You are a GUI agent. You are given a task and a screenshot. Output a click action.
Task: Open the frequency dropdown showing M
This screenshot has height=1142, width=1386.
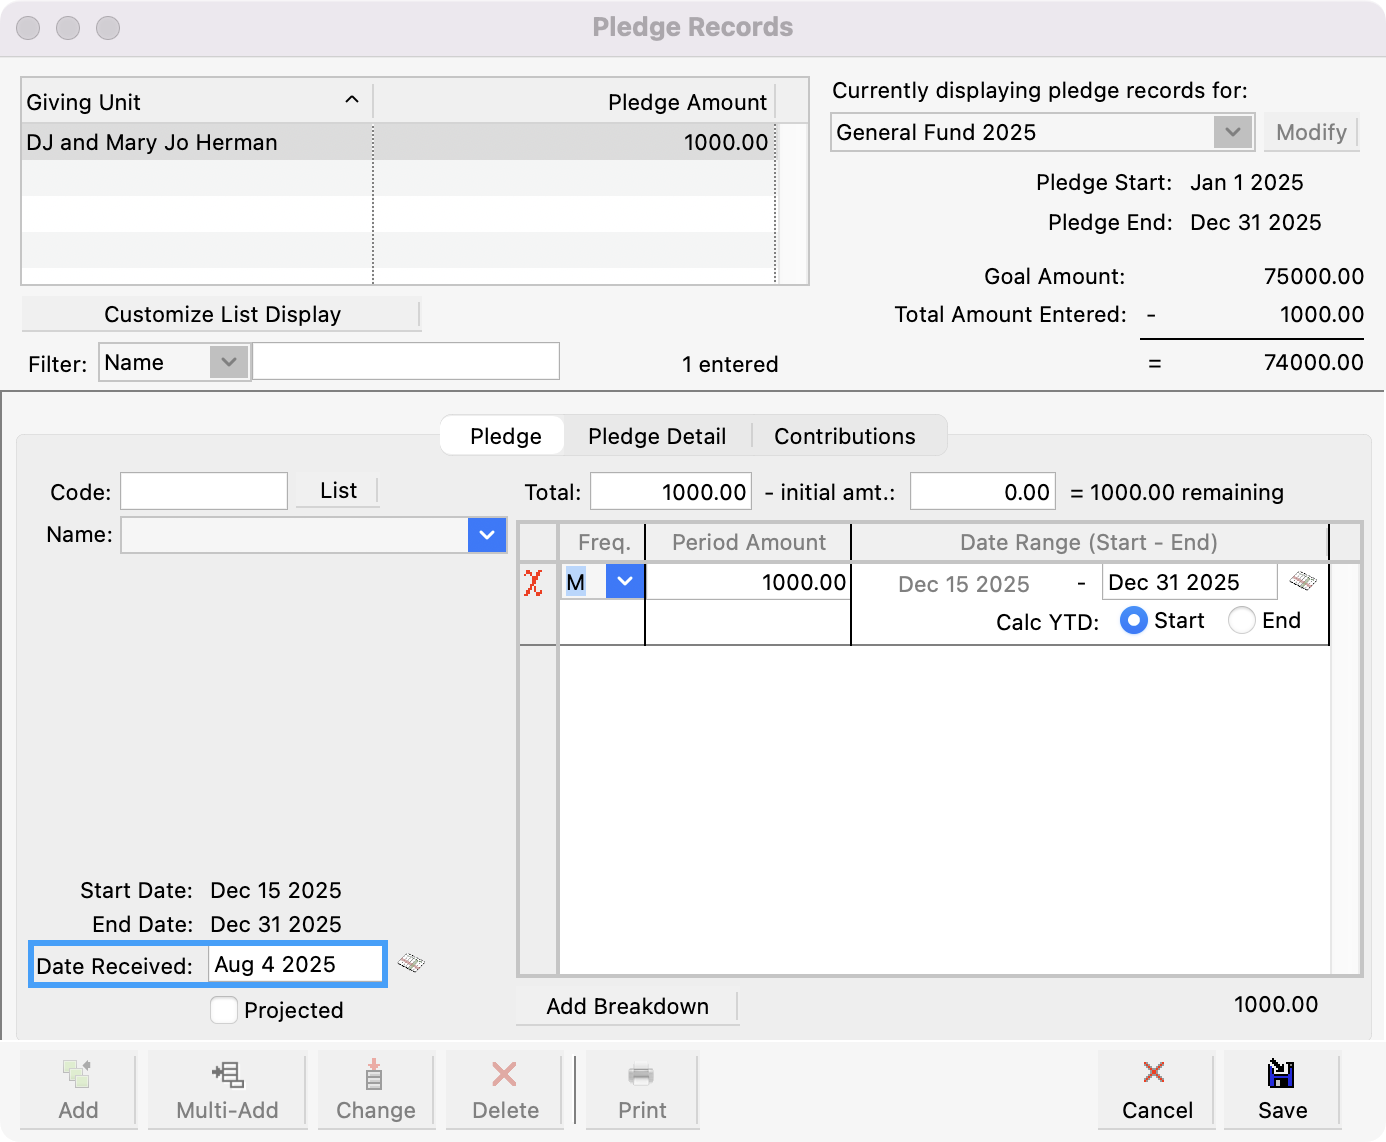click(x=626, y=581)
